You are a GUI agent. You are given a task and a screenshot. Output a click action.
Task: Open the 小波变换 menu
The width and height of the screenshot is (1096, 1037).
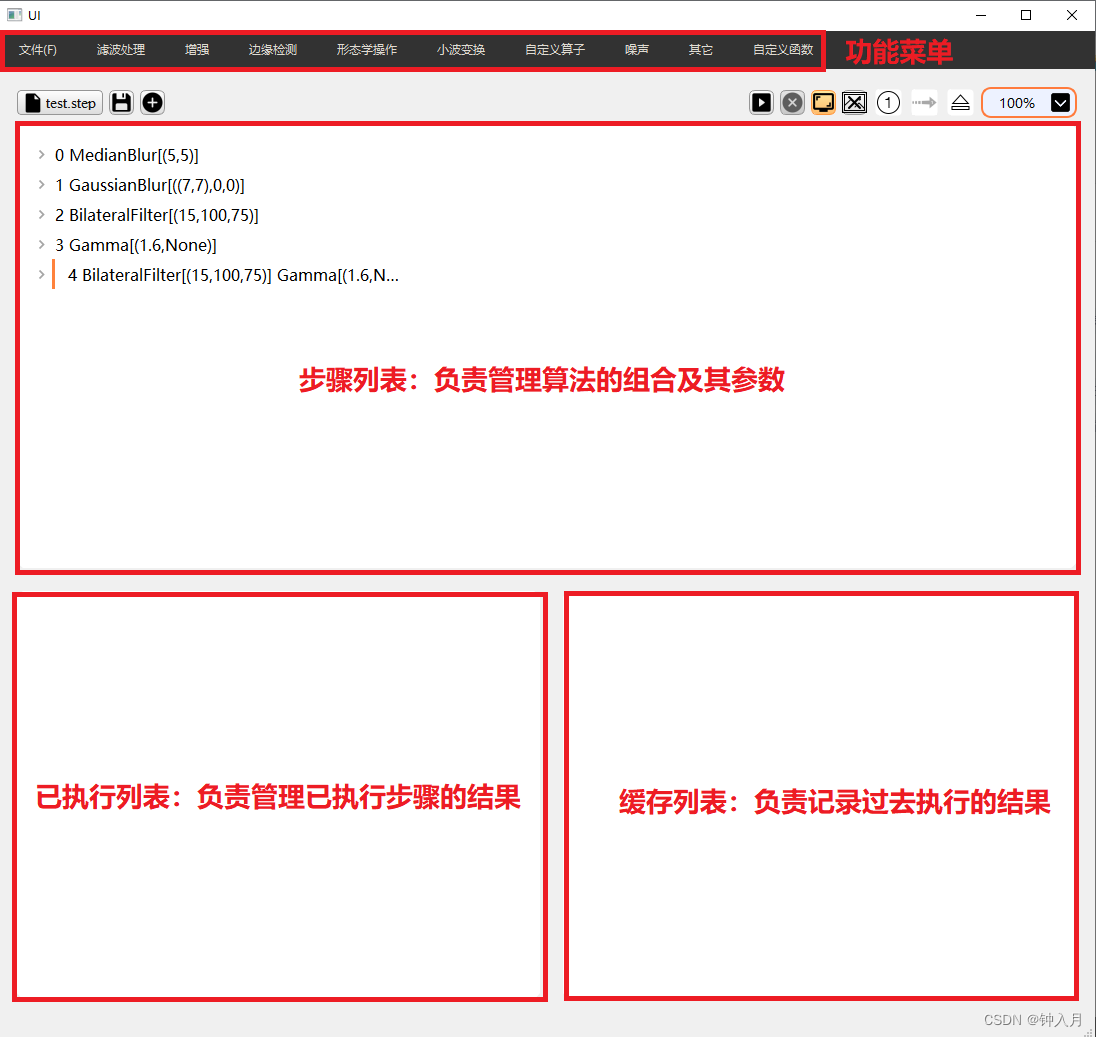point(461,50)
